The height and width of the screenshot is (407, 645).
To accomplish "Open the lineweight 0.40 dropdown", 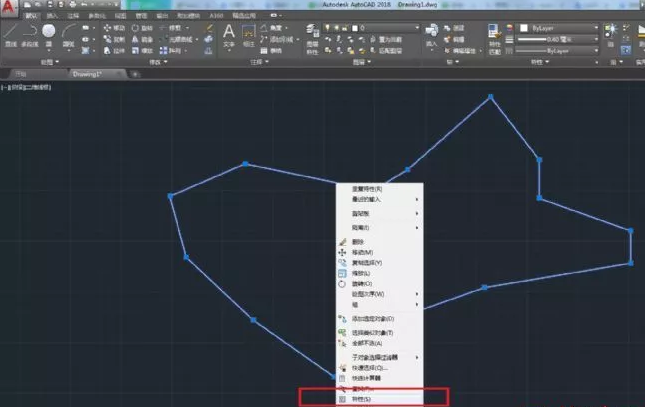I will [x=557, y=40].
